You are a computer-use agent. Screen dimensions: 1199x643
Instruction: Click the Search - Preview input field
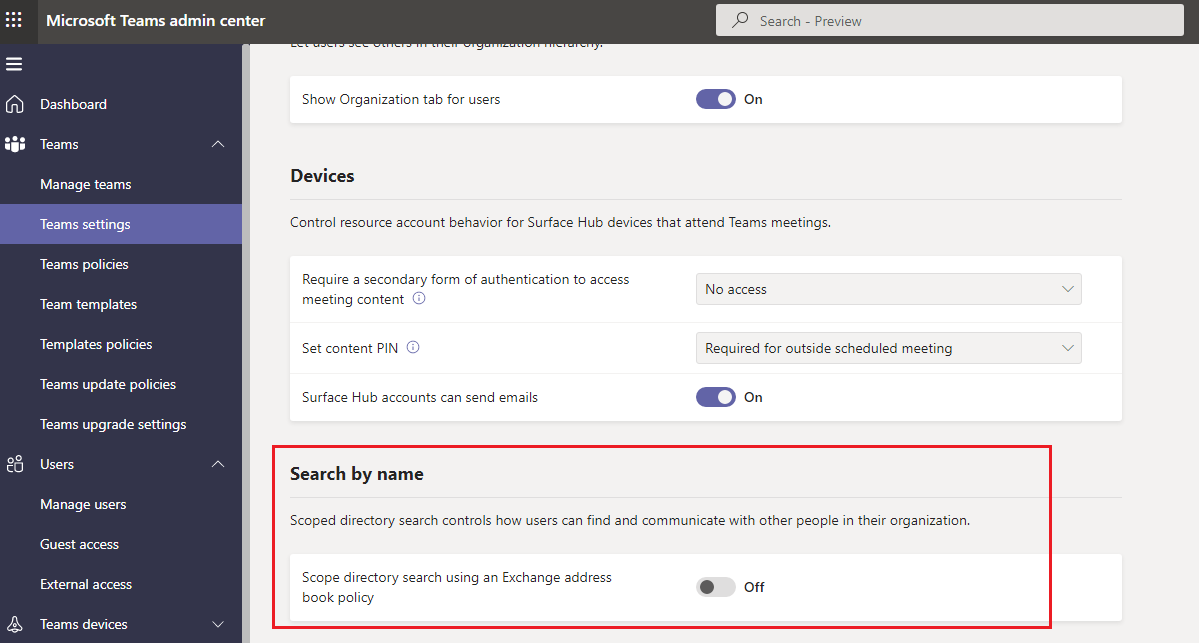[948, 20]
